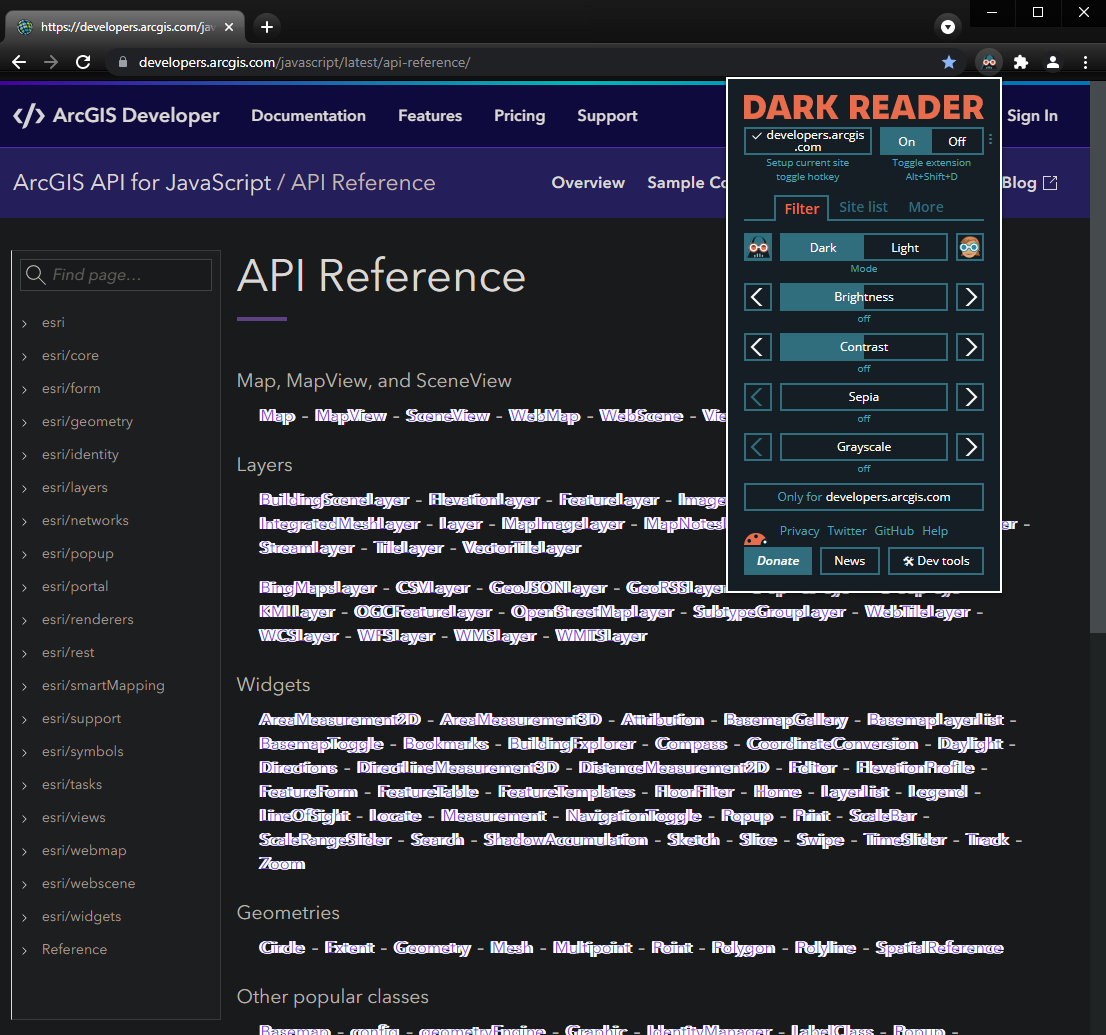Open Dev tools in Dark Reader

point(935,561)
